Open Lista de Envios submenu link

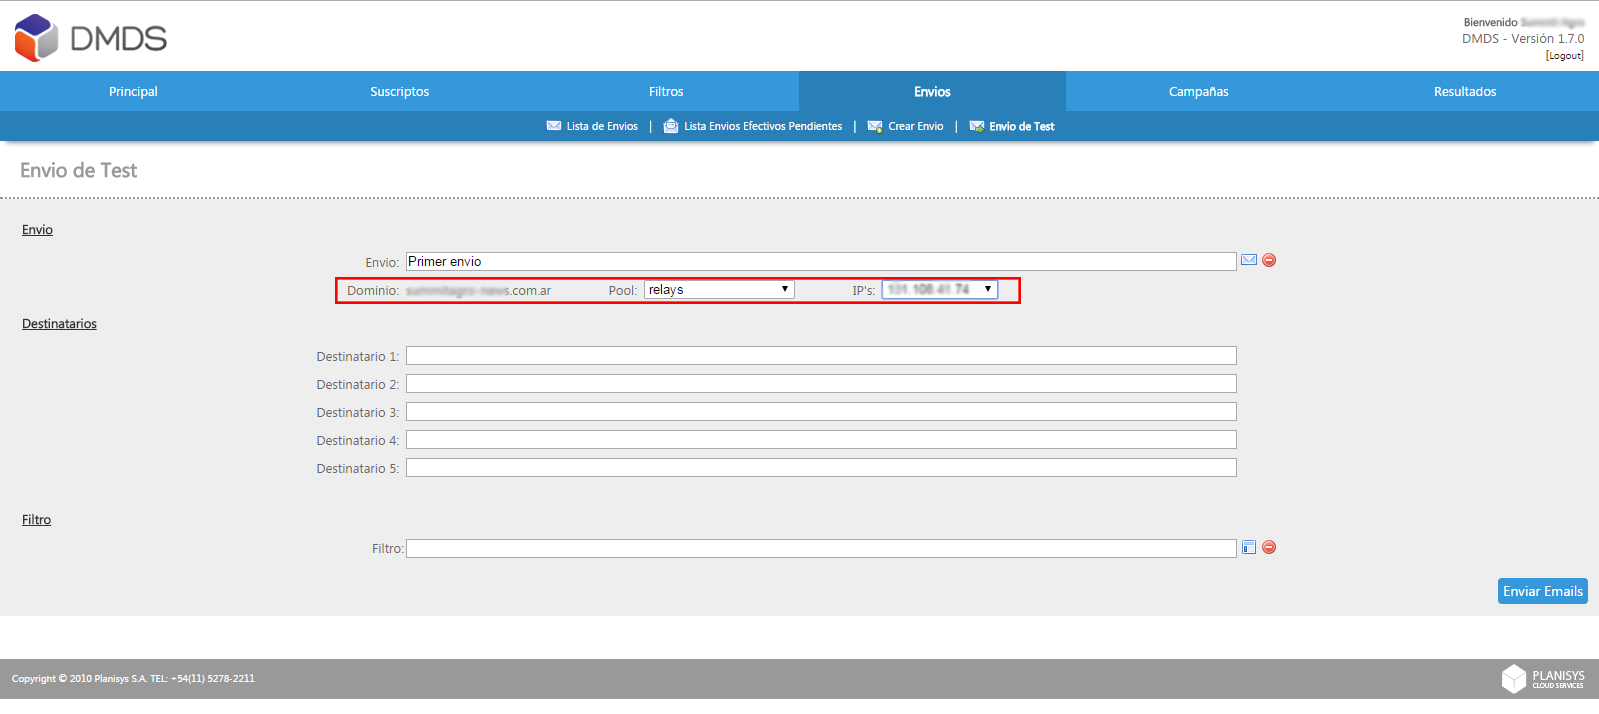coord(602,126)
